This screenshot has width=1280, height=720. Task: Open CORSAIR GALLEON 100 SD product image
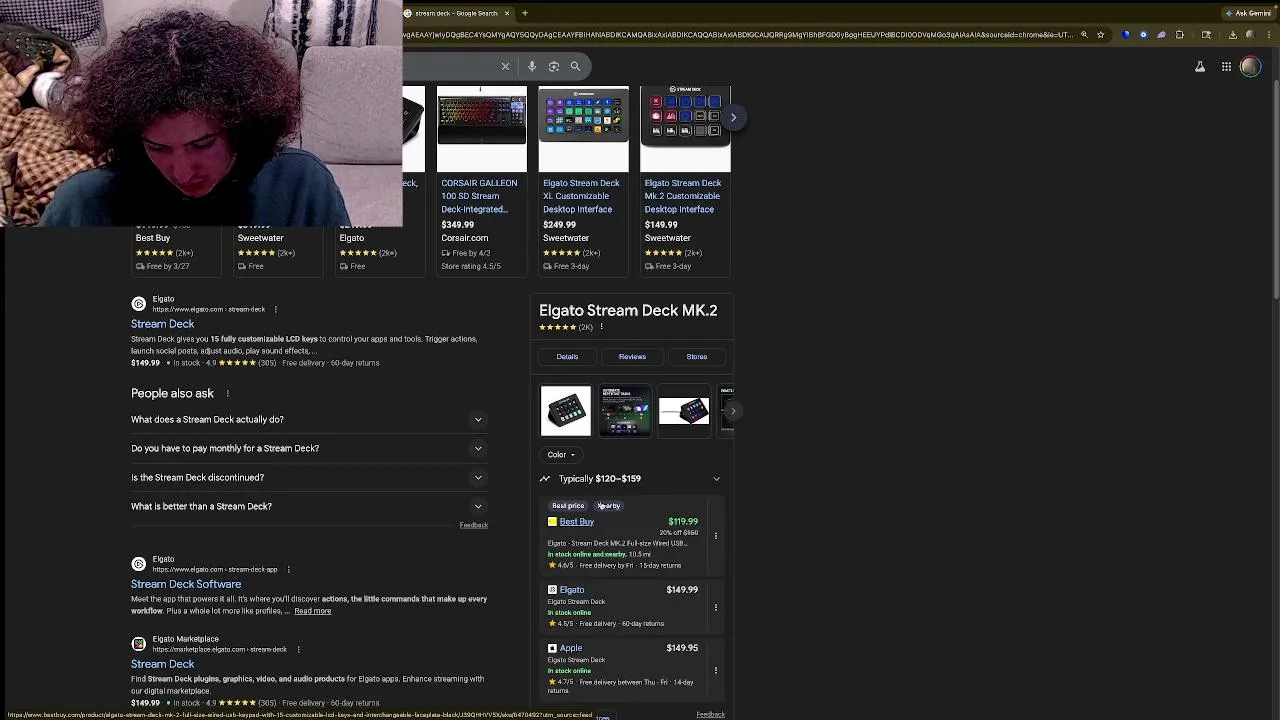coord(481,129)
